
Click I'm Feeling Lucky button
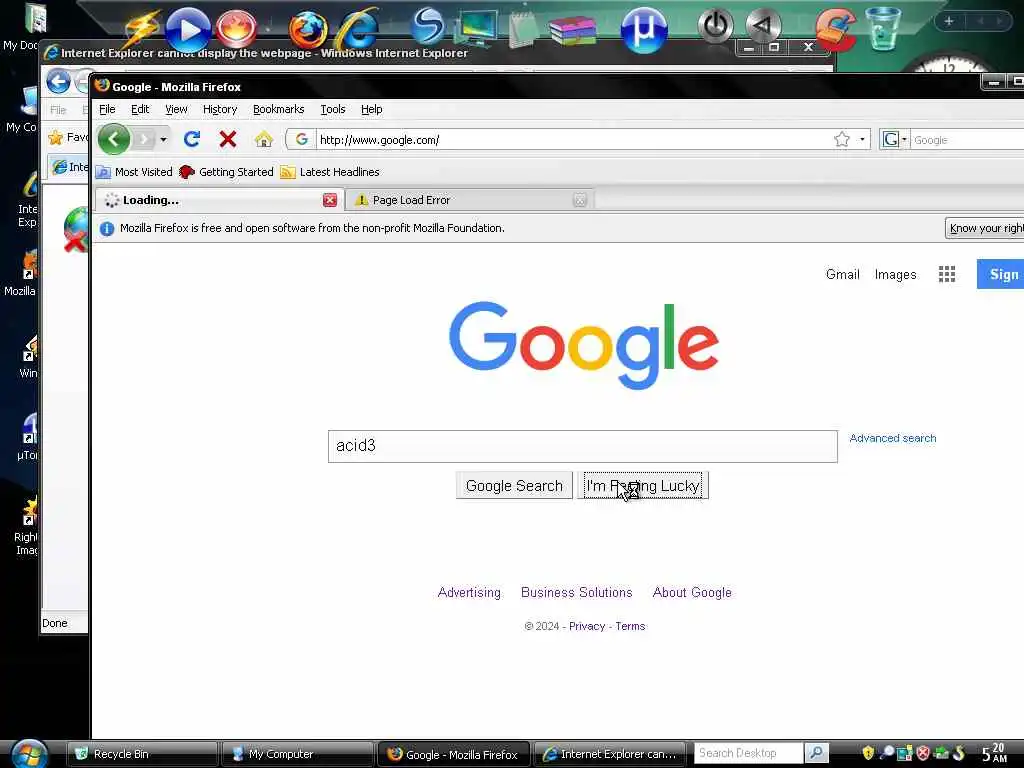coord(643,485)
